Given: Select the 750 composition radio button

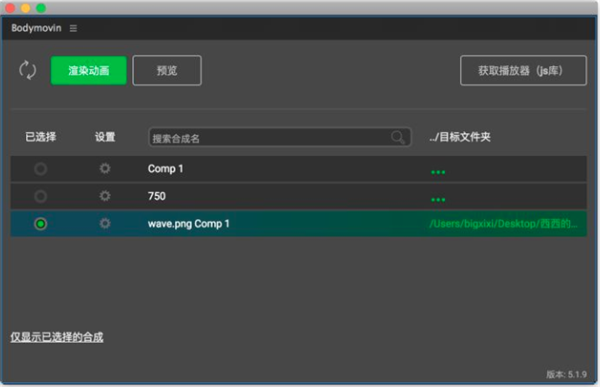Looking at the screenshot, I should (x=41, y=196).
